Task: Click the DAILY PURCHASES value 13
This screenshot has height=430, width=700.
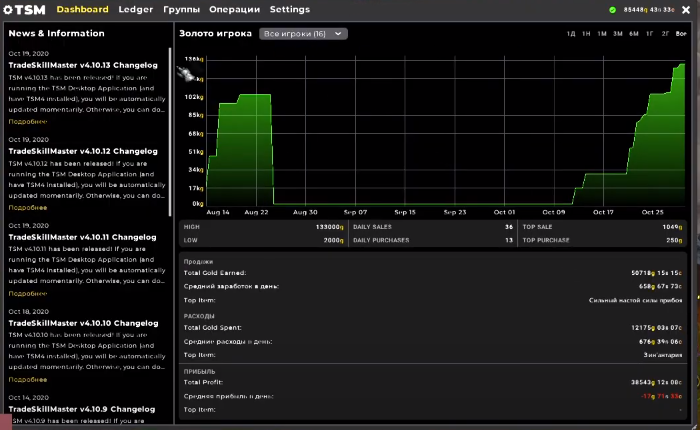Action: (509, 241)
